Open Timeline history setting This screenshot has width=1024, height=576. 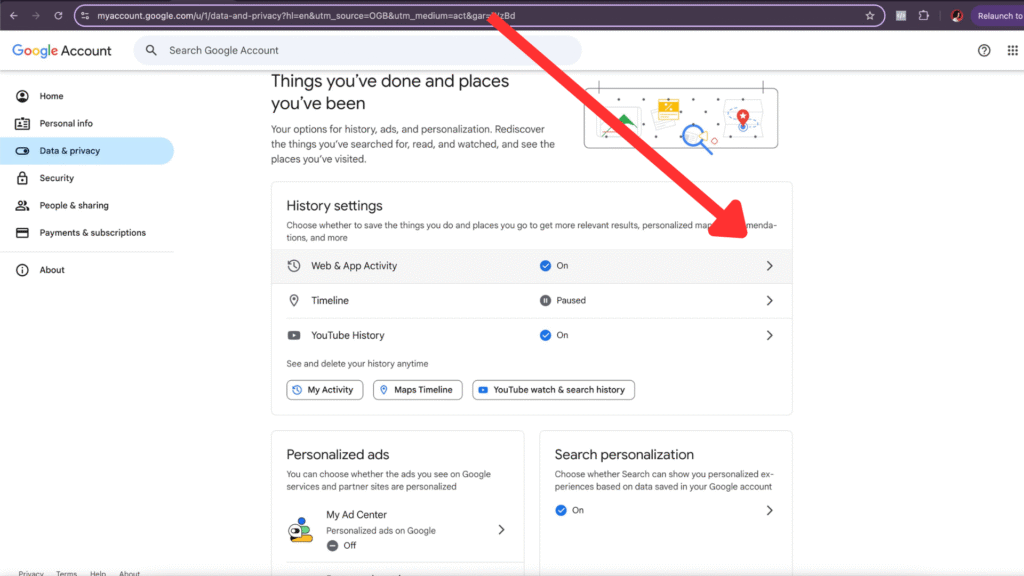pos(532,300)
